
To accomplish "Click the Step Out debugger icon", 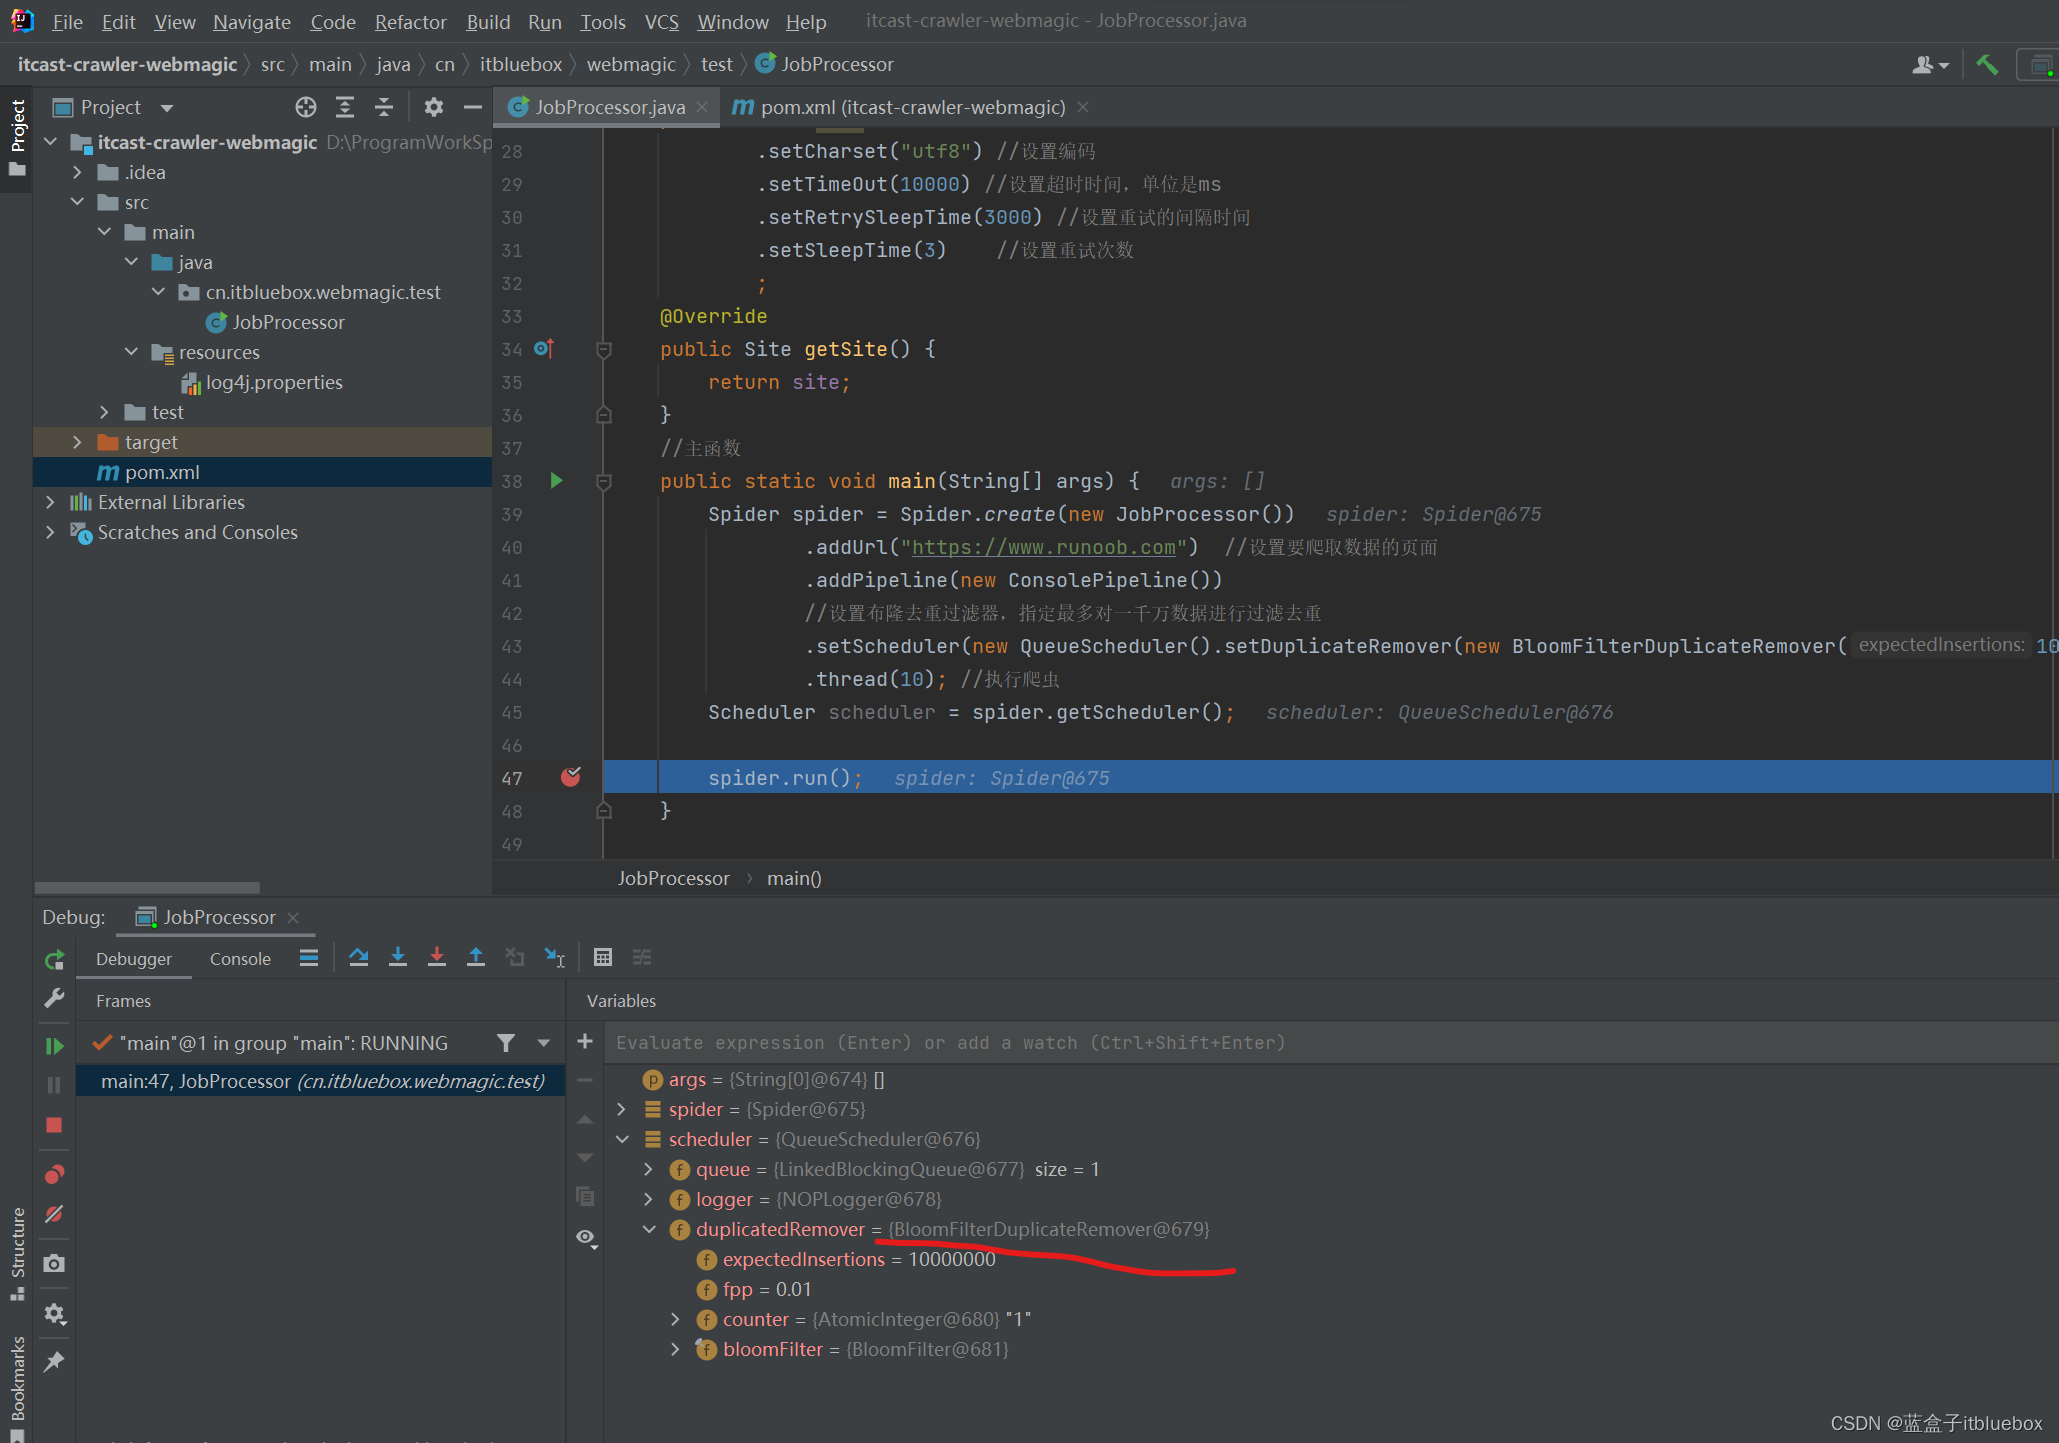I will pos(476,957).
